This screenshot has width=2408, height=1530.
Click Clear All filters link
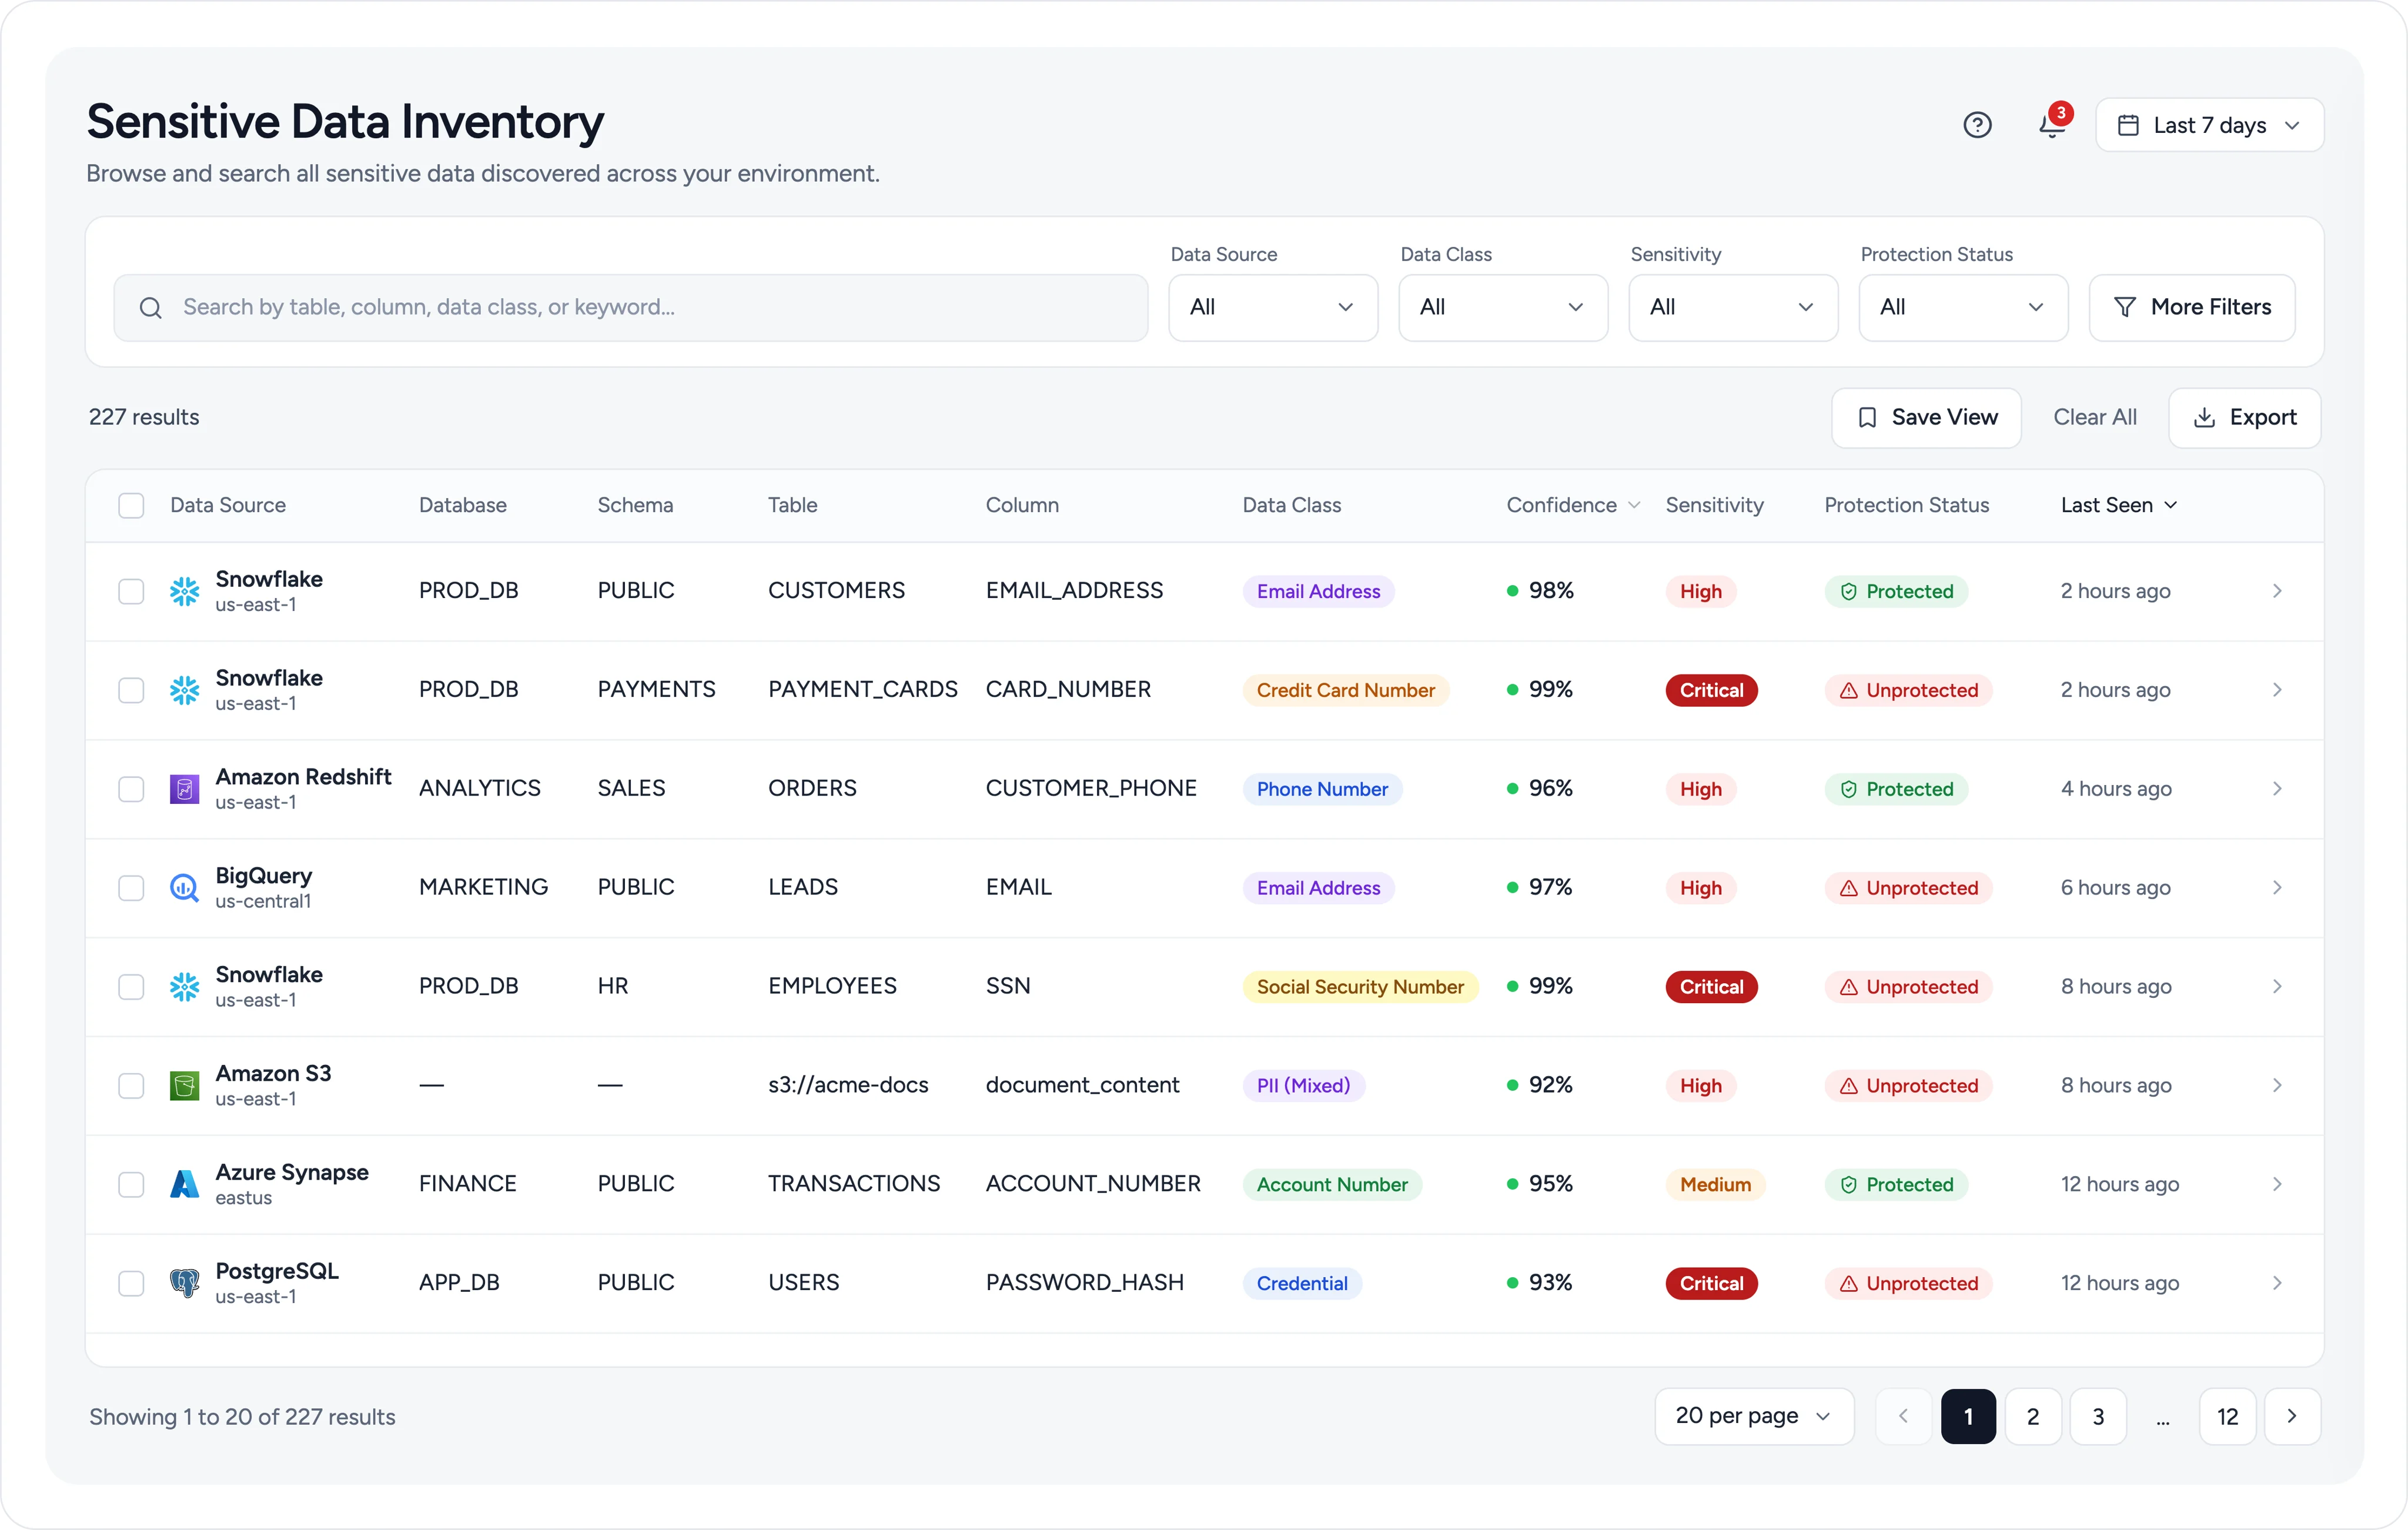2095,417
